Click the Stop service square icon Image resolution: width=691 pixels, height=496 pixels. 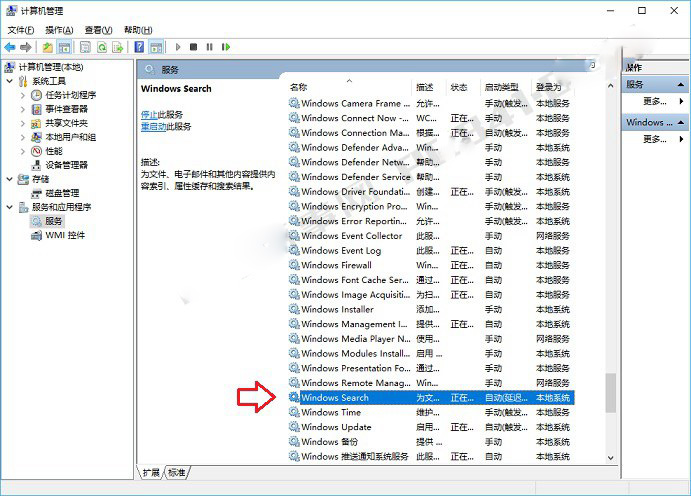(x=193, y=47)
